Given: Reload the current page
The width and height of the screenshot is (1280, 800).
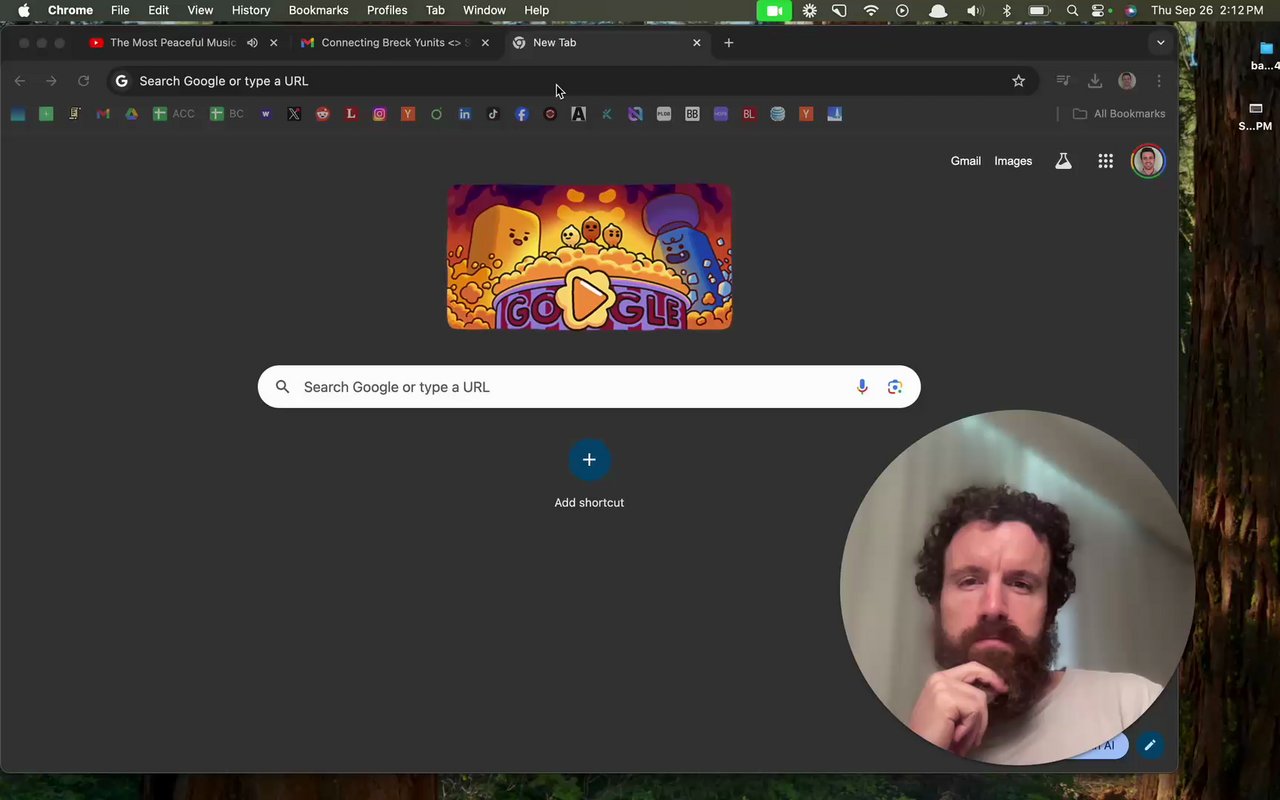Looking at the screenshot, I should click(84, 81).
